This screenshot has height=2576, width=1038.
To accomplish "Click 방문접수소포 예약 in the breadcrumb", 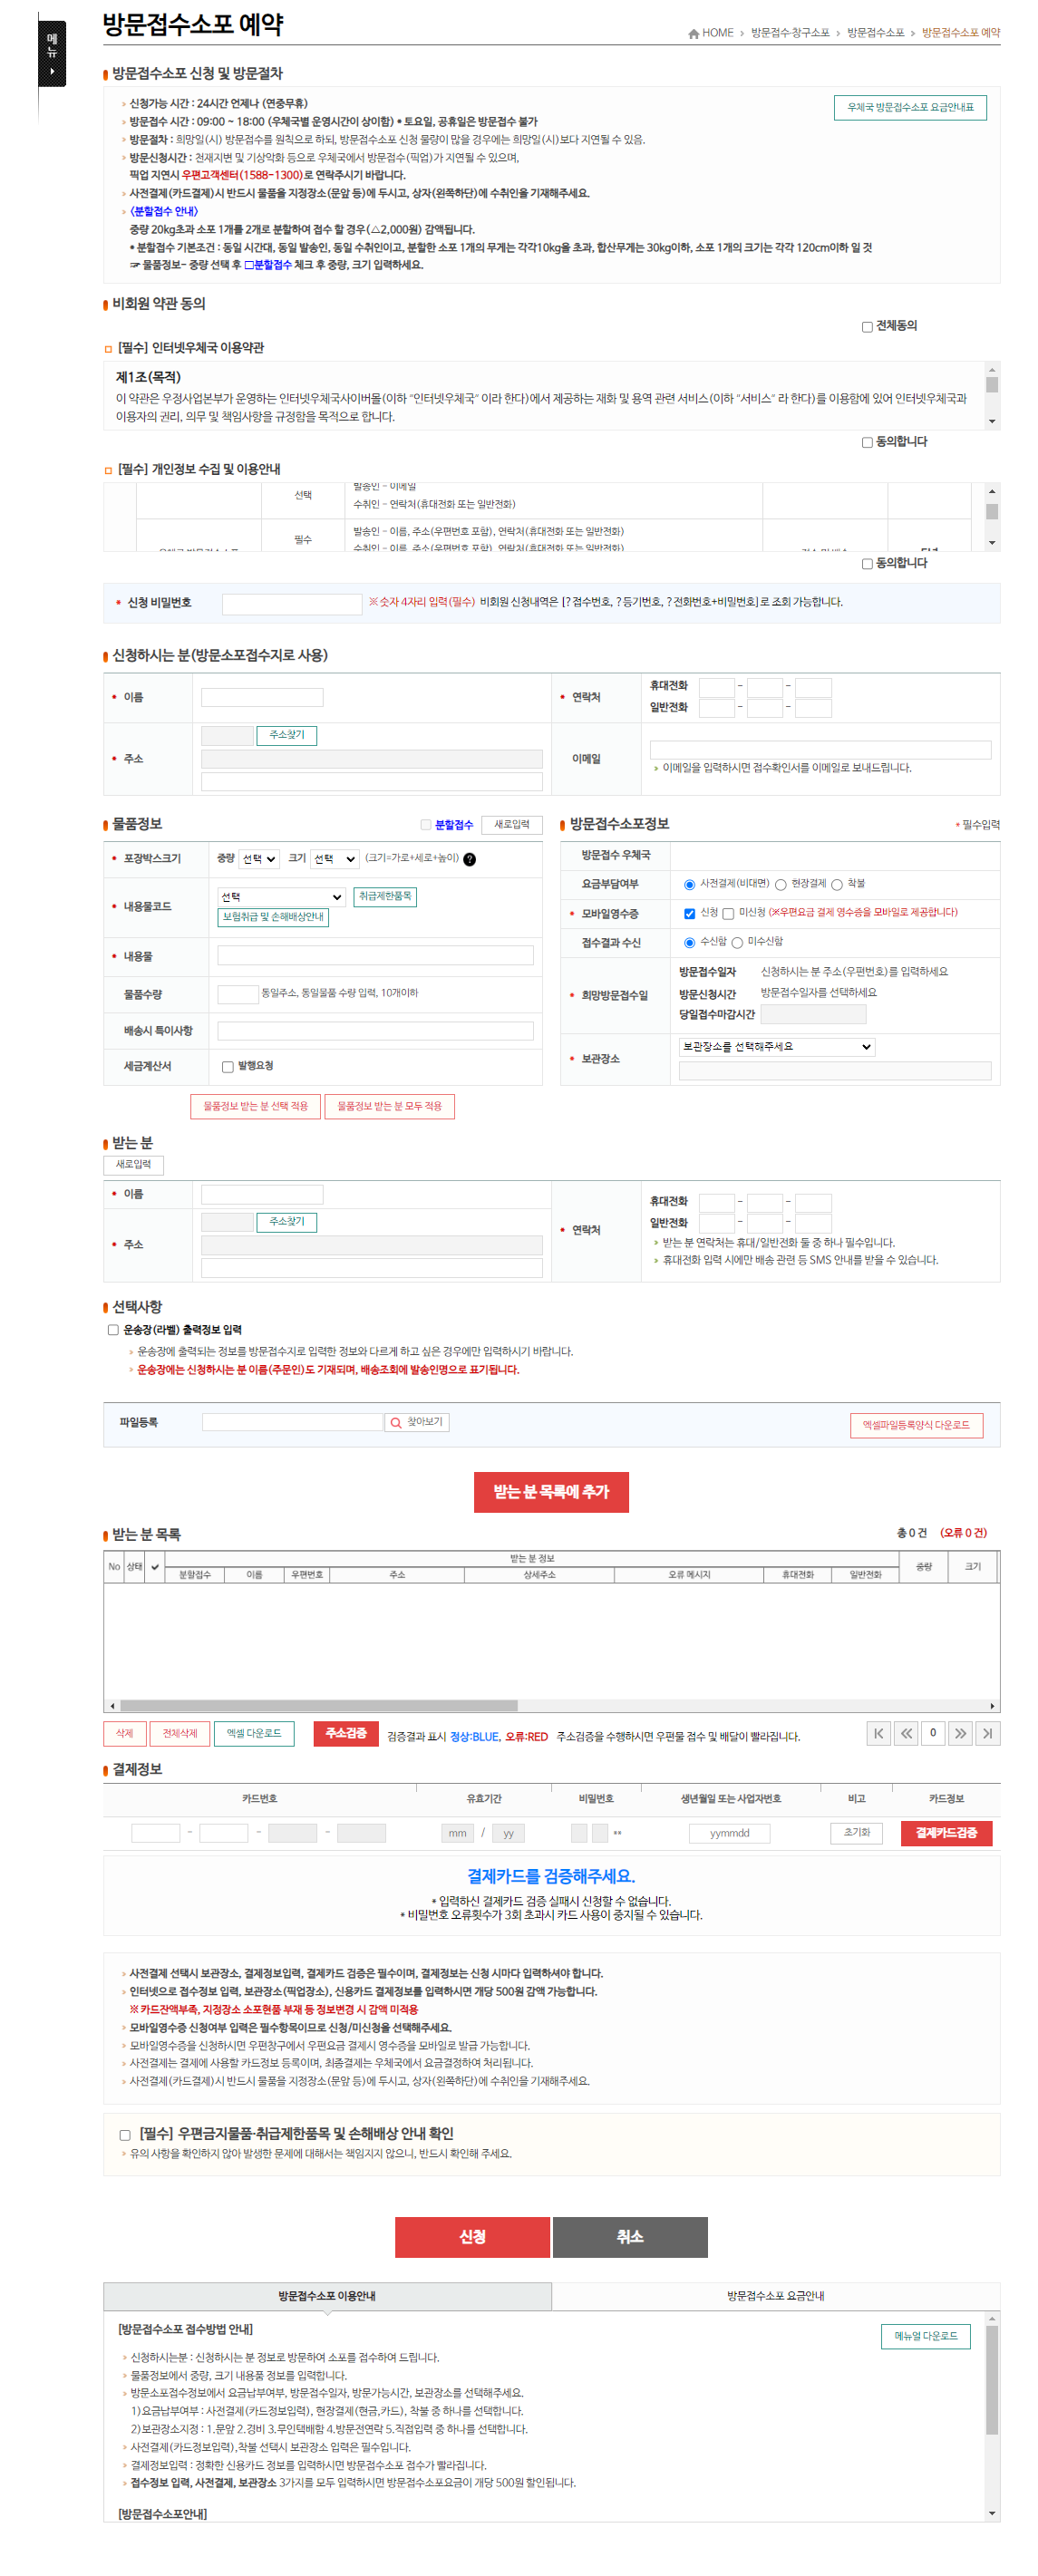I will [x=960, y=33].
